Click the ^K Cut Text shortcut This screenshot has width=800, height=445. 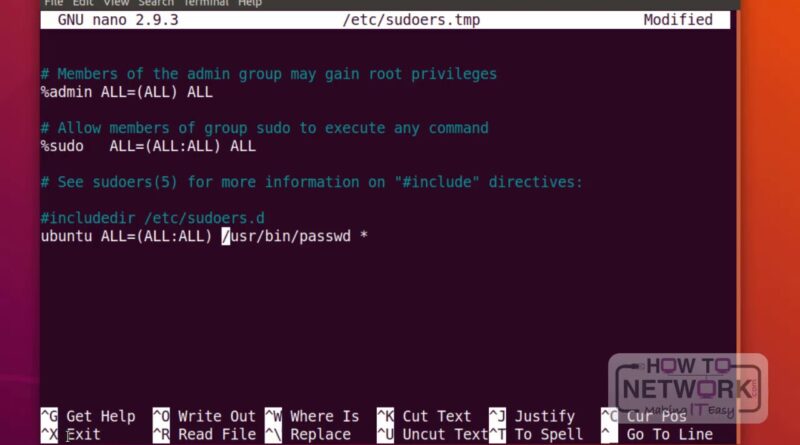[424, 416]
